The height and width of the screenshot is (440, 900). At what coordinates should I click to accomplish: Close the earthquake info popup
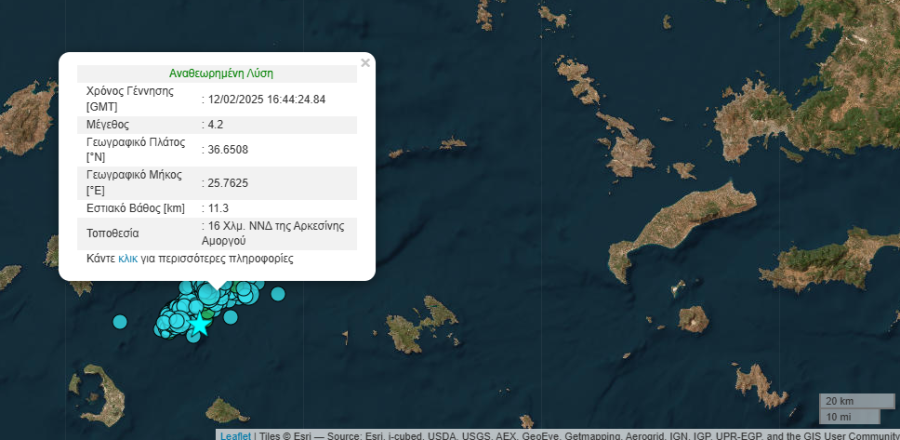pos(365,63)
